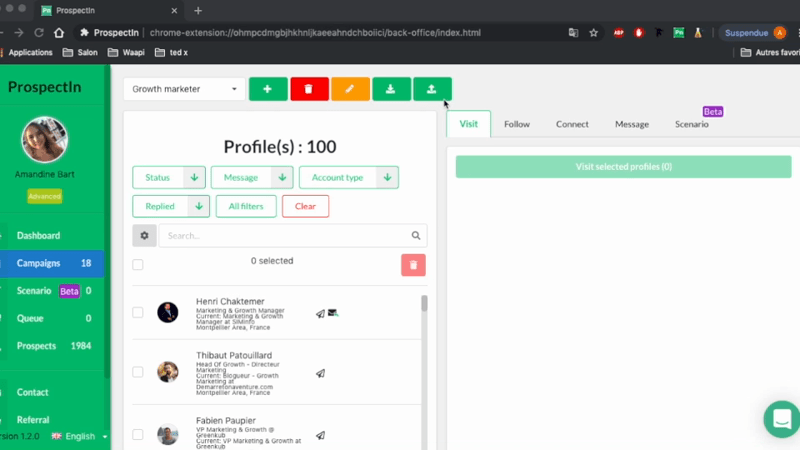Click Visit selected profiles button
Screen dimensions: 800x450
[x=623, y=167]
